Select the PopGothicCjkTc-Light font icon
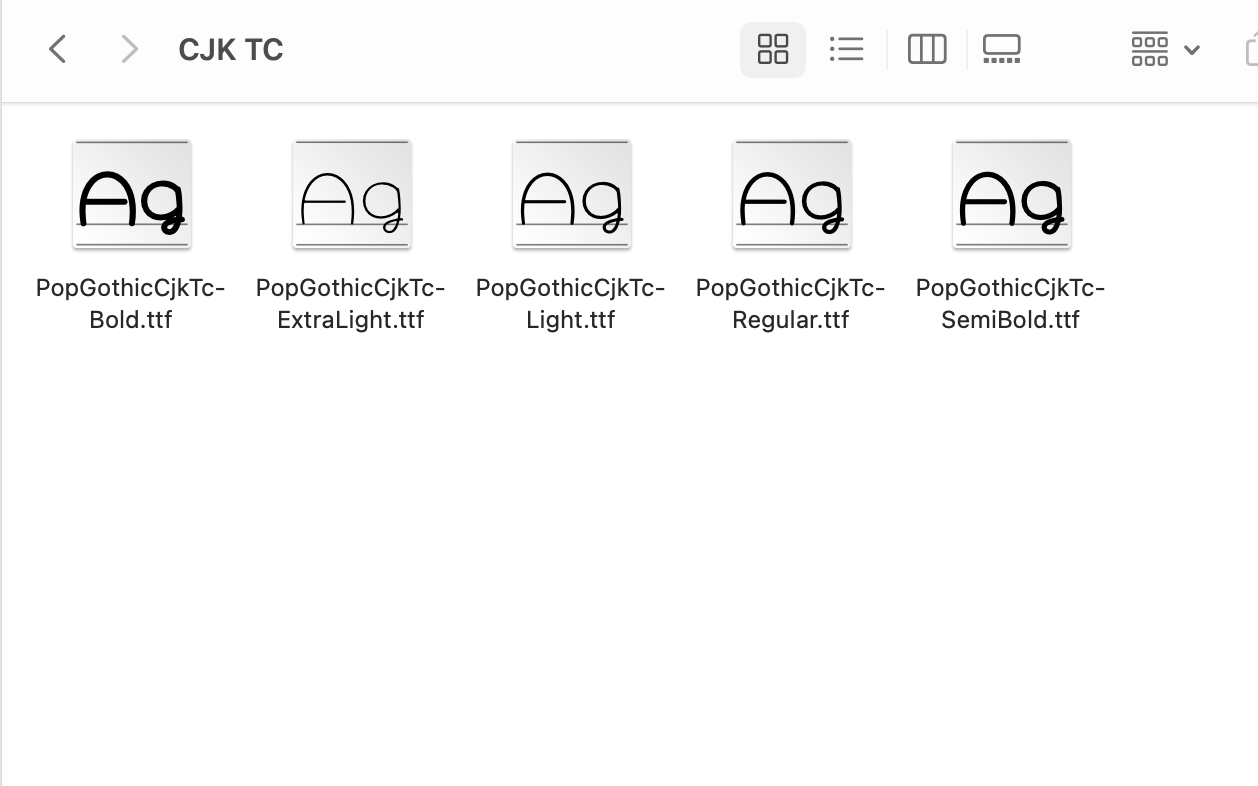The height and width of the screenshot is (786, 1258). coord(571,194)
